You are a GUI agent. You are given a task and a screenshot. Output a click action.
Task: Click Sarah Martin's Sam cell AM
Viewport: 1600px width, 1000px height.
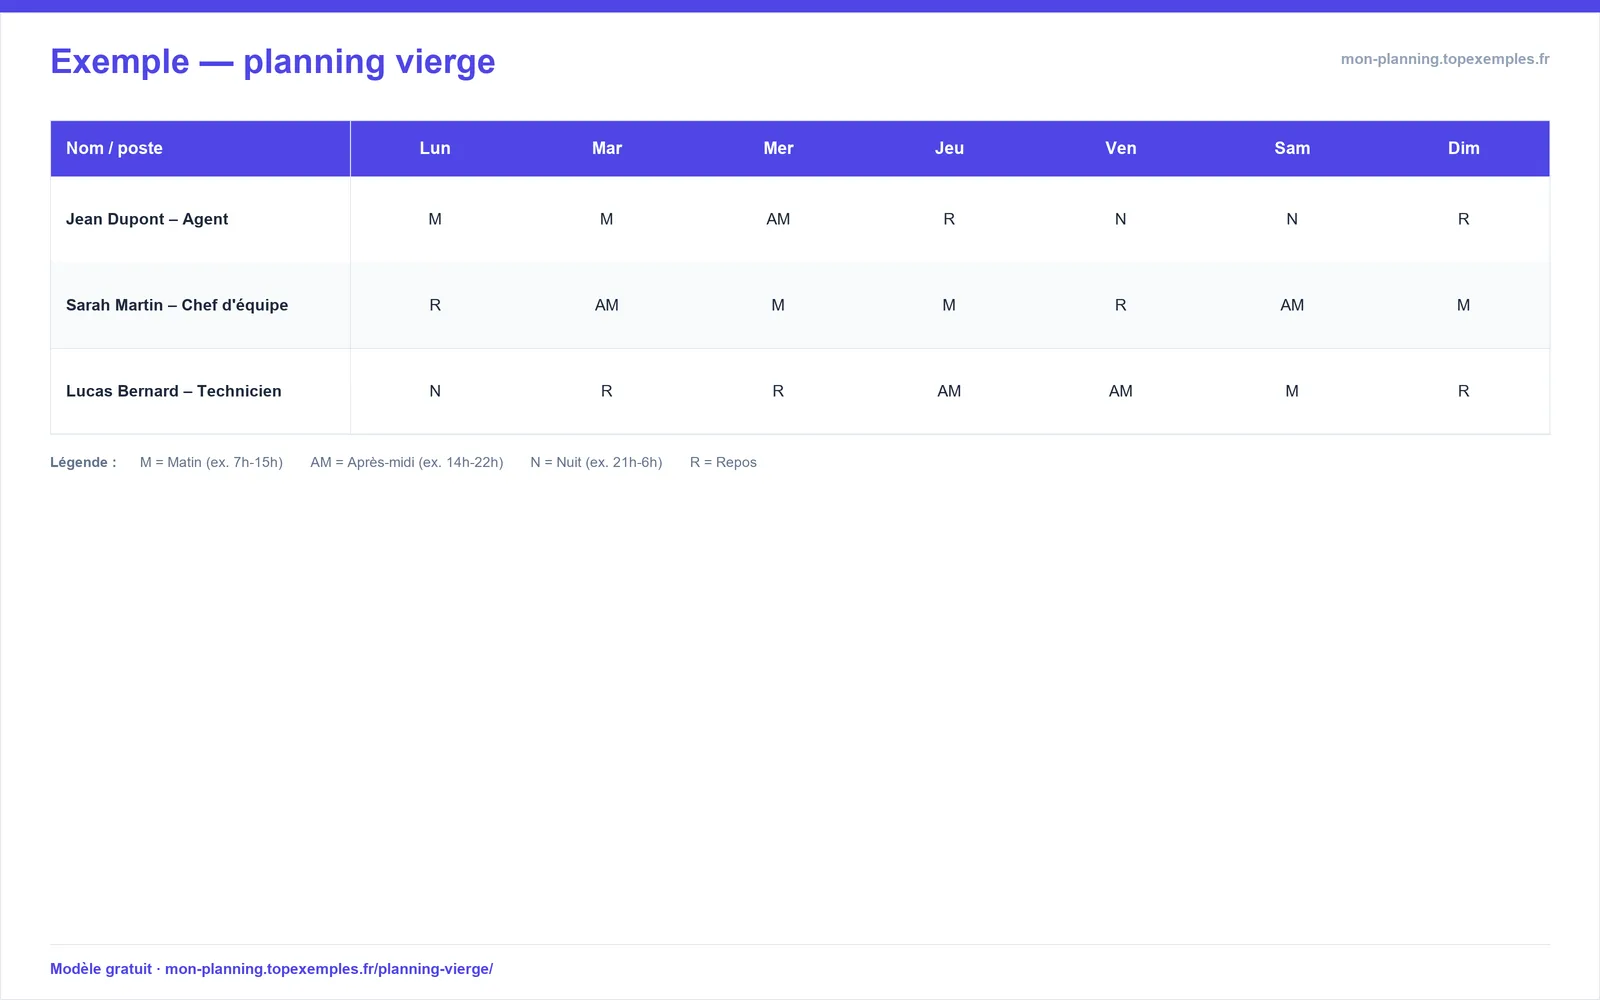[1292, 305]
